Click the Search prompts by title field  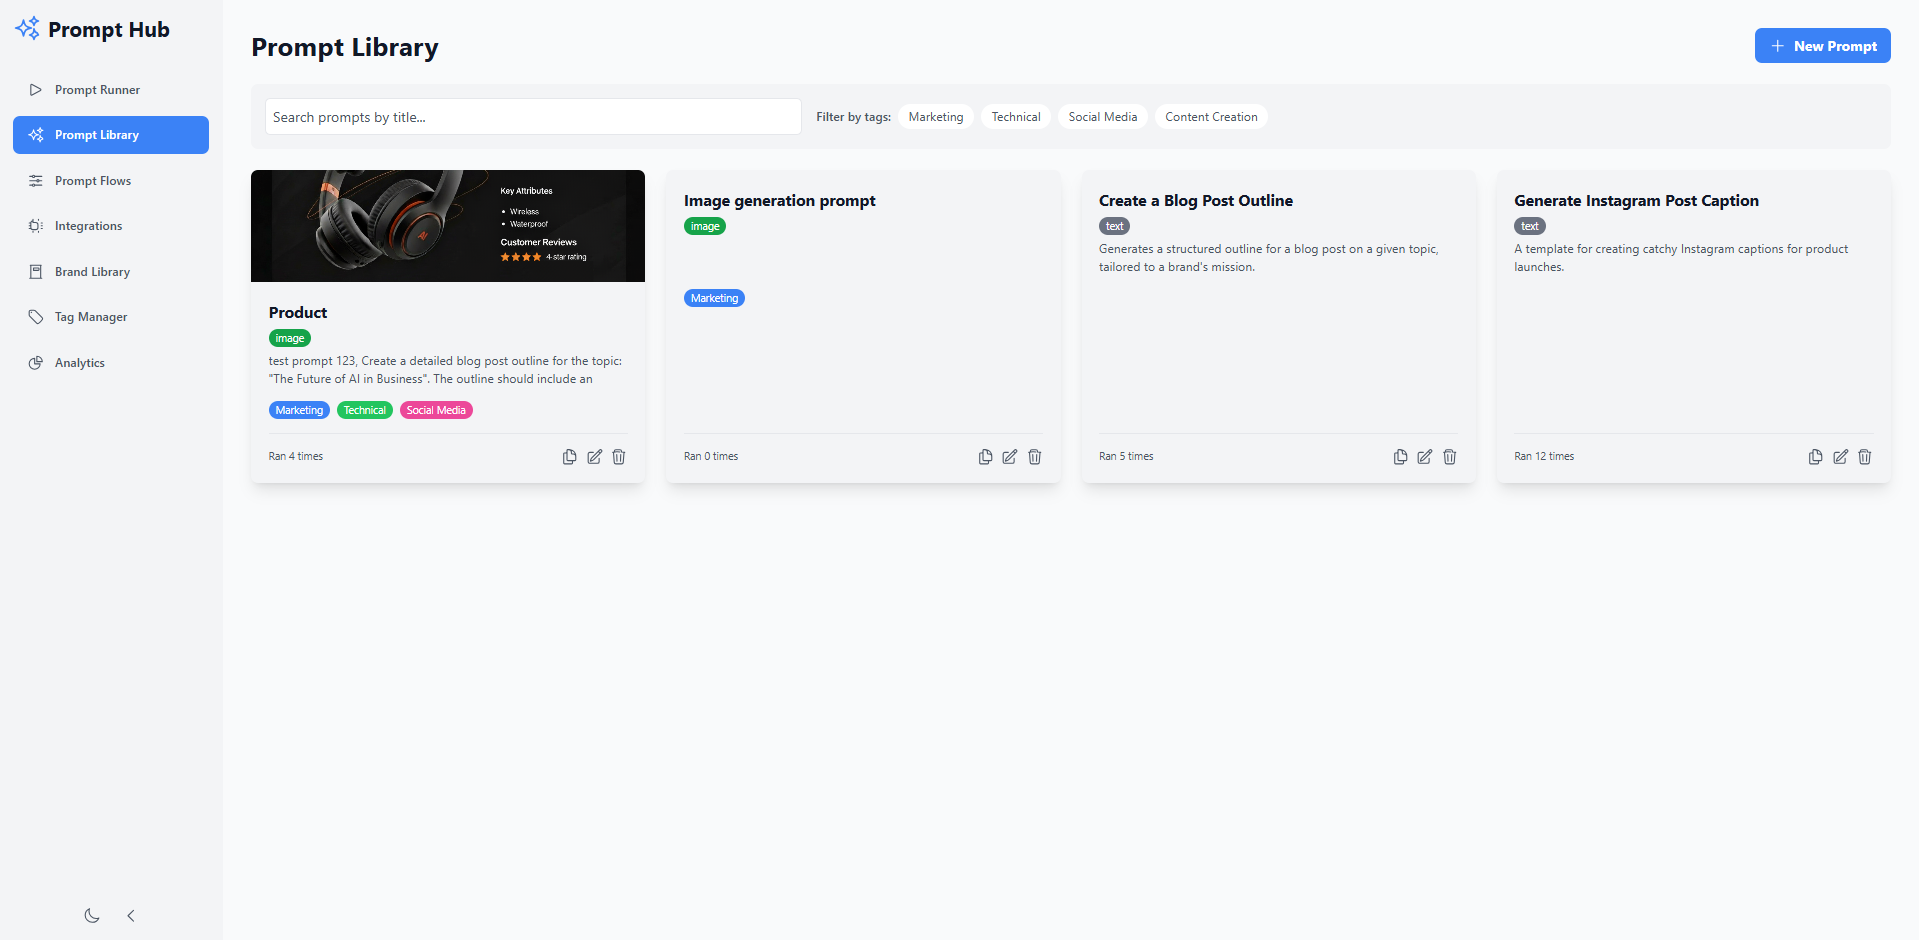(x=533, y=117)
